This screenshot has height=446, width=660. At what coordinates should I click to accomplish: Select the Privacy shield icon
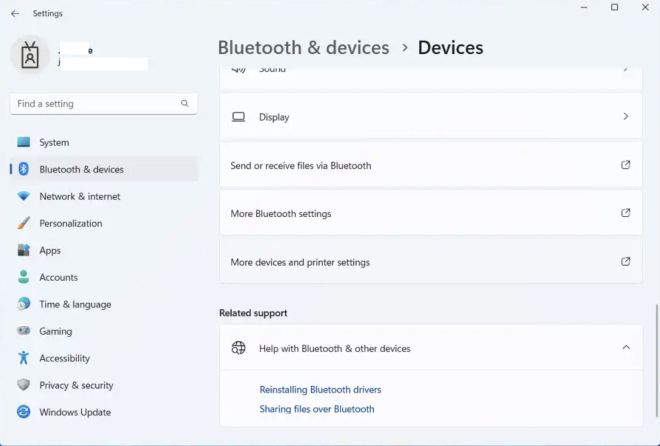pyautogui.click(x=24, y=385)
